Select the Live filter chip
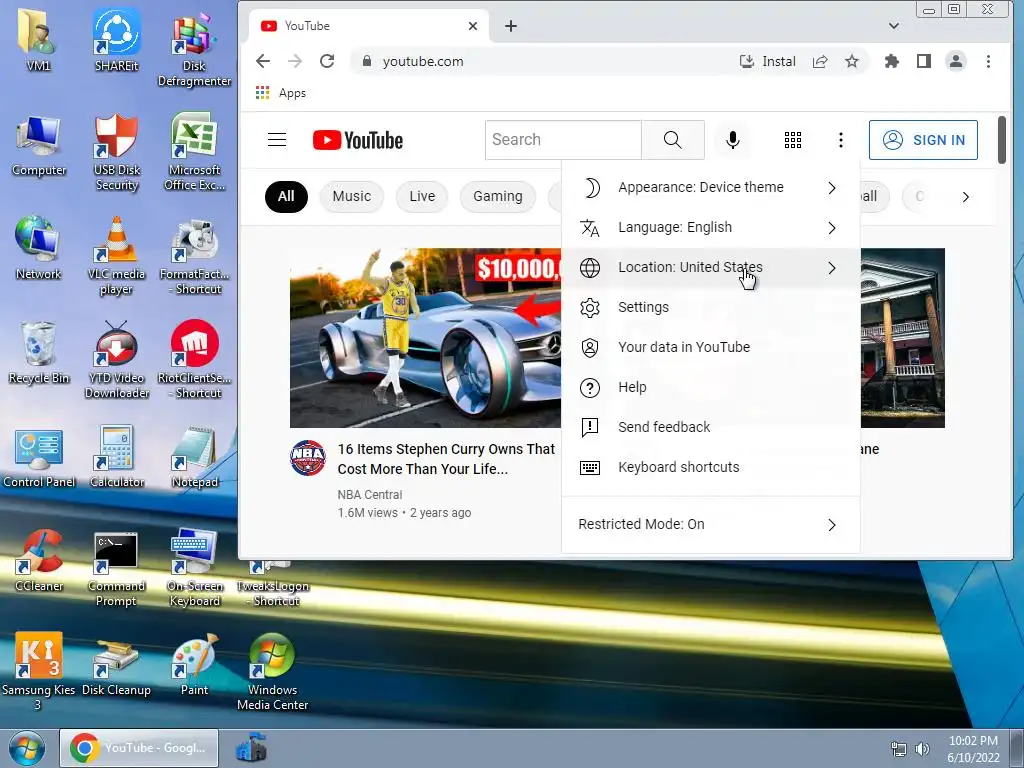Screen dimensions: 1024x768 point(422,197)
